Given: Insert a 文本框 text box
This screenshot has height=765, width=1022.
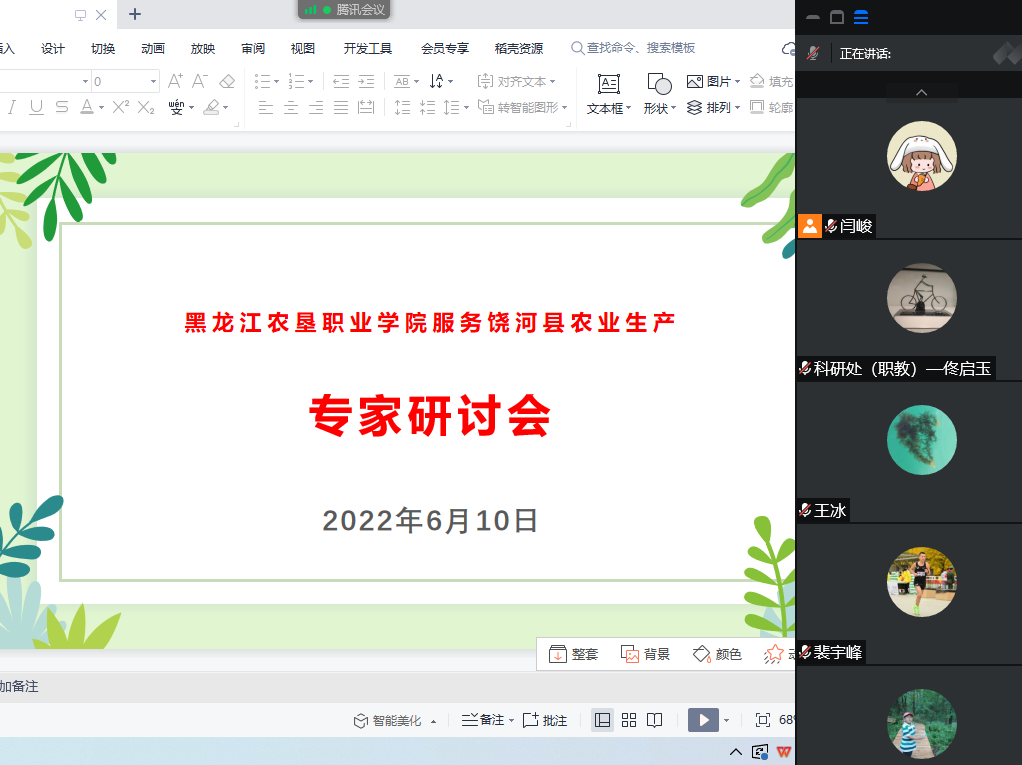Looking at the screenshot, I should pos(609,94).
